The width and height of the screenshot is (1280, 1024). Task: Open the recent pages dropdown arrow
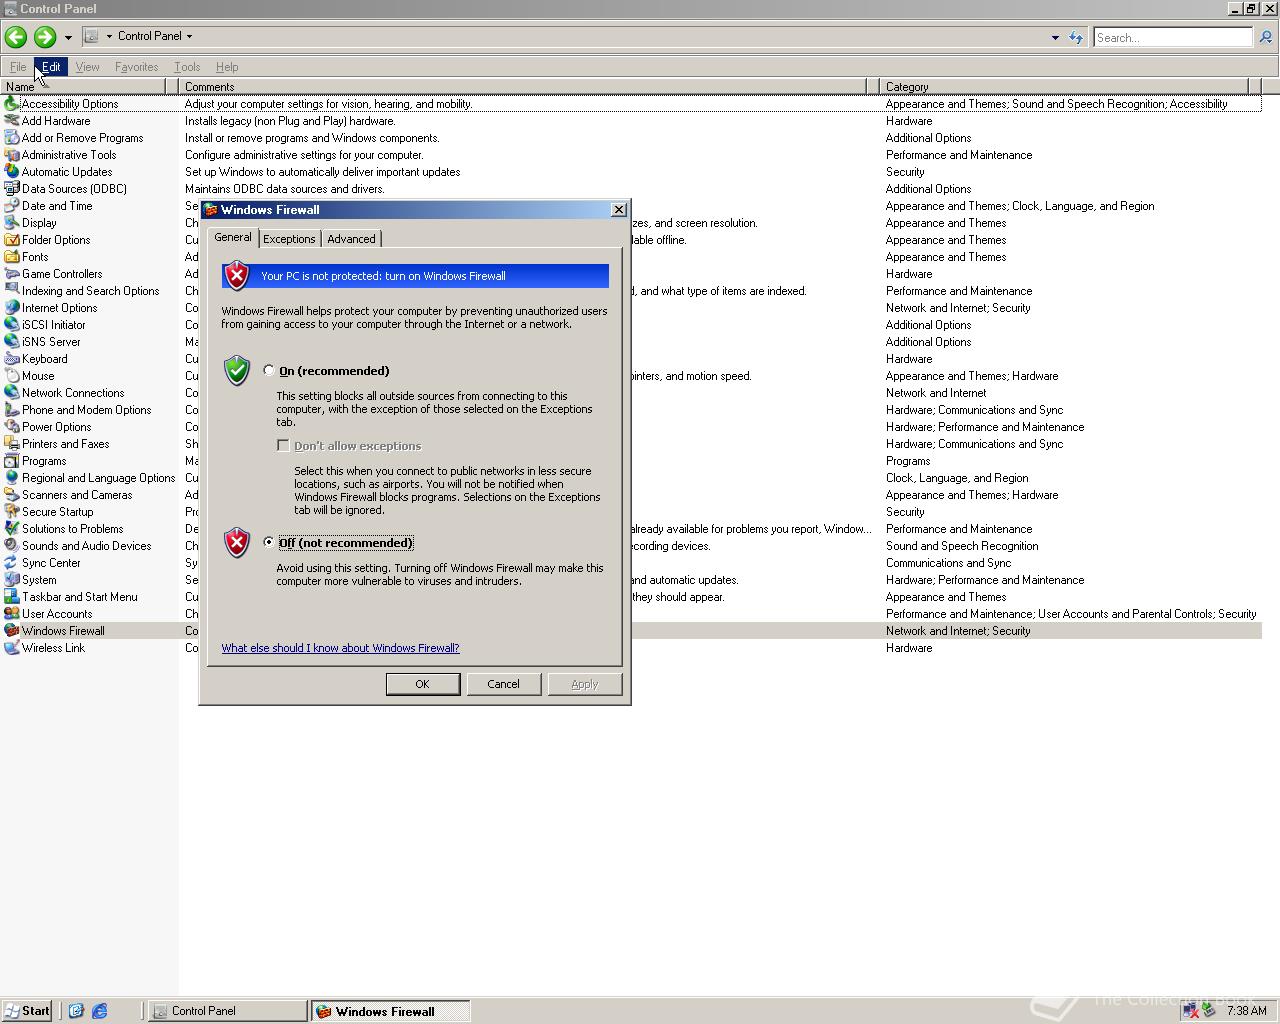tap(68, 37)
